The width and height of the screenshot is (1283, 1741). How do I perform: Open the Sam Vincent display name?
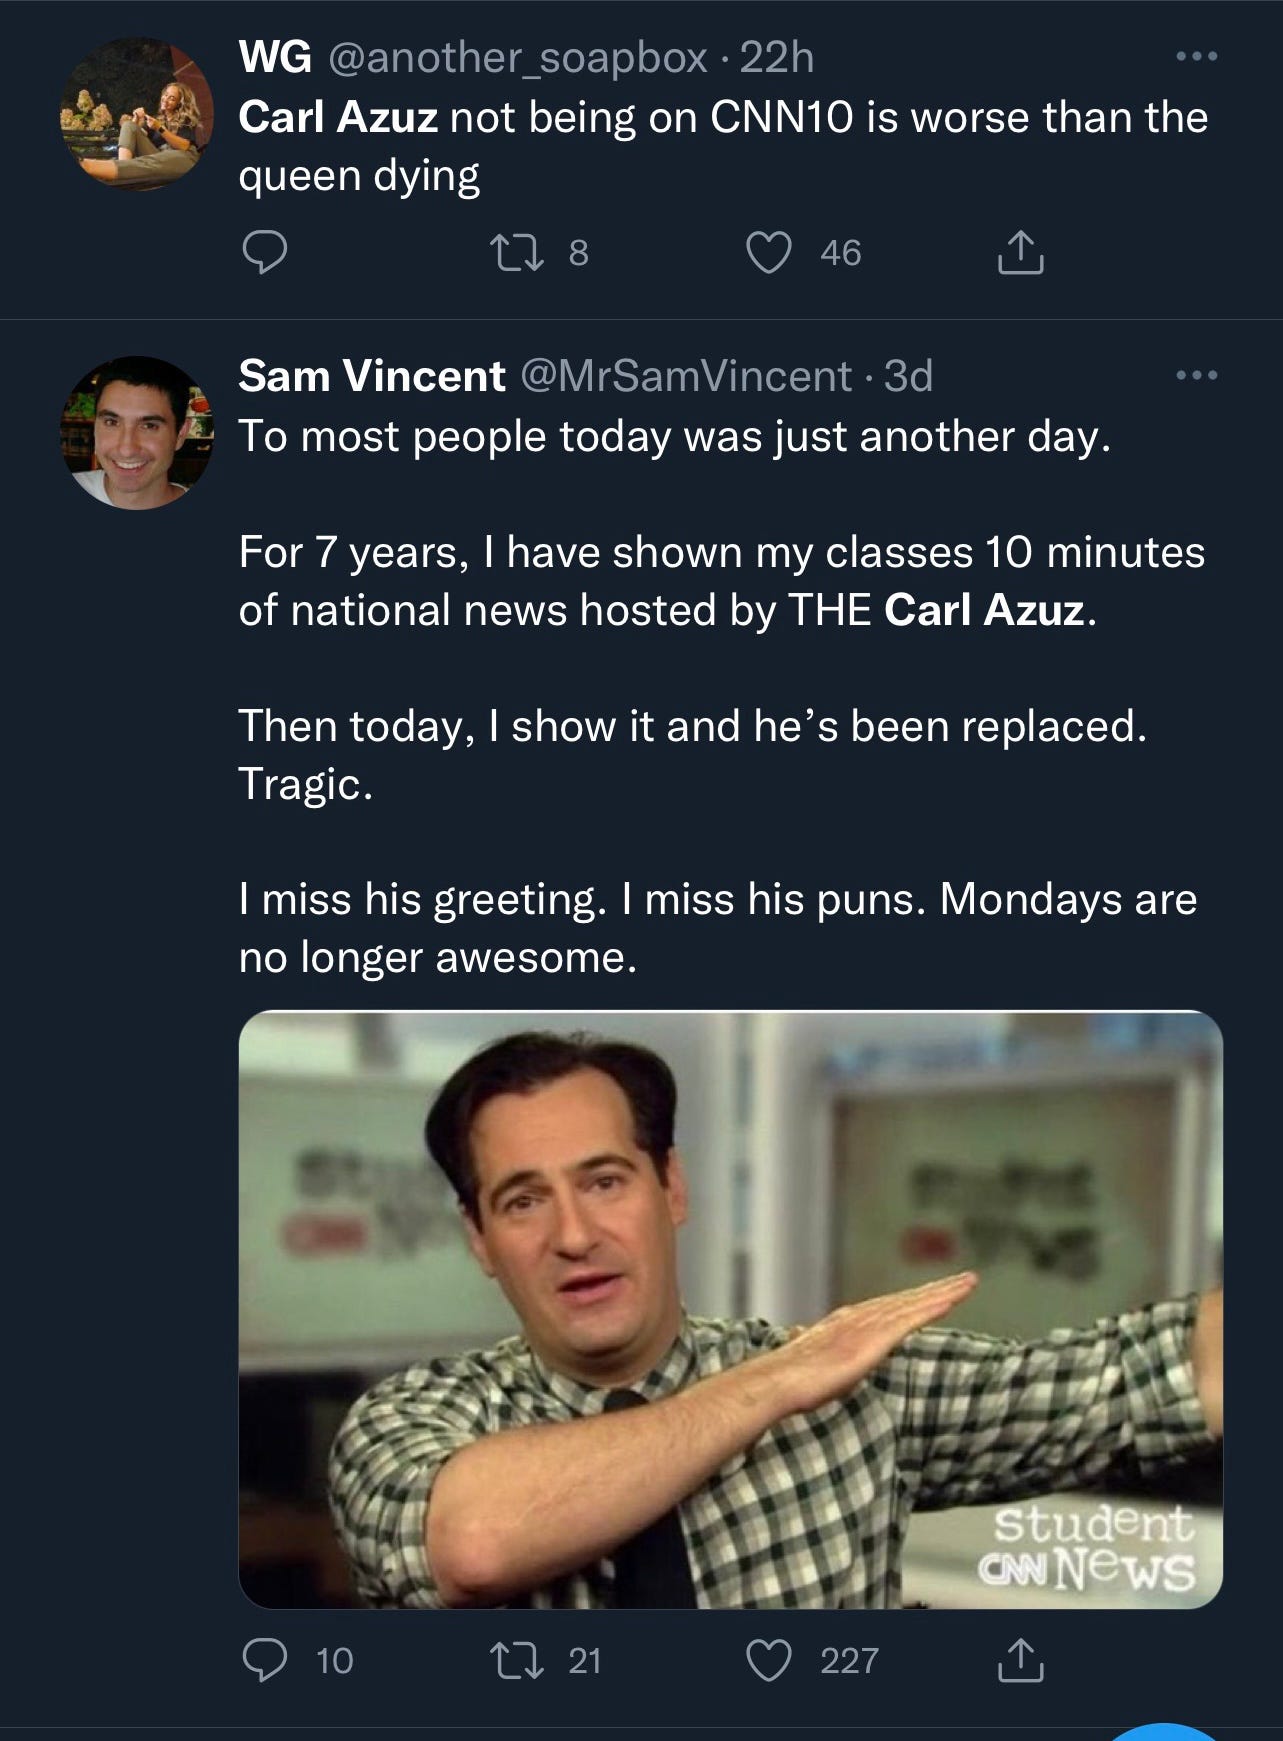371,377
